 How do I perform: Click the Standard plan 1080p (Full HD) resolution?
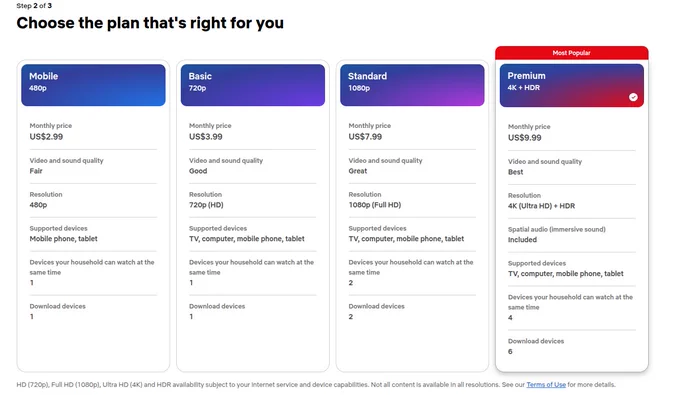[x=375, y=205]
